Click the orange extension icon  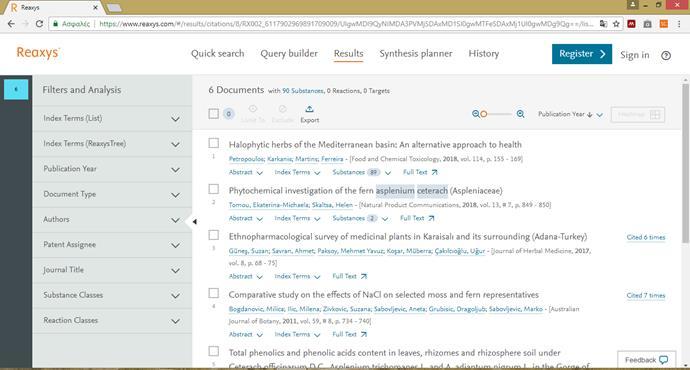coord(664,24)
